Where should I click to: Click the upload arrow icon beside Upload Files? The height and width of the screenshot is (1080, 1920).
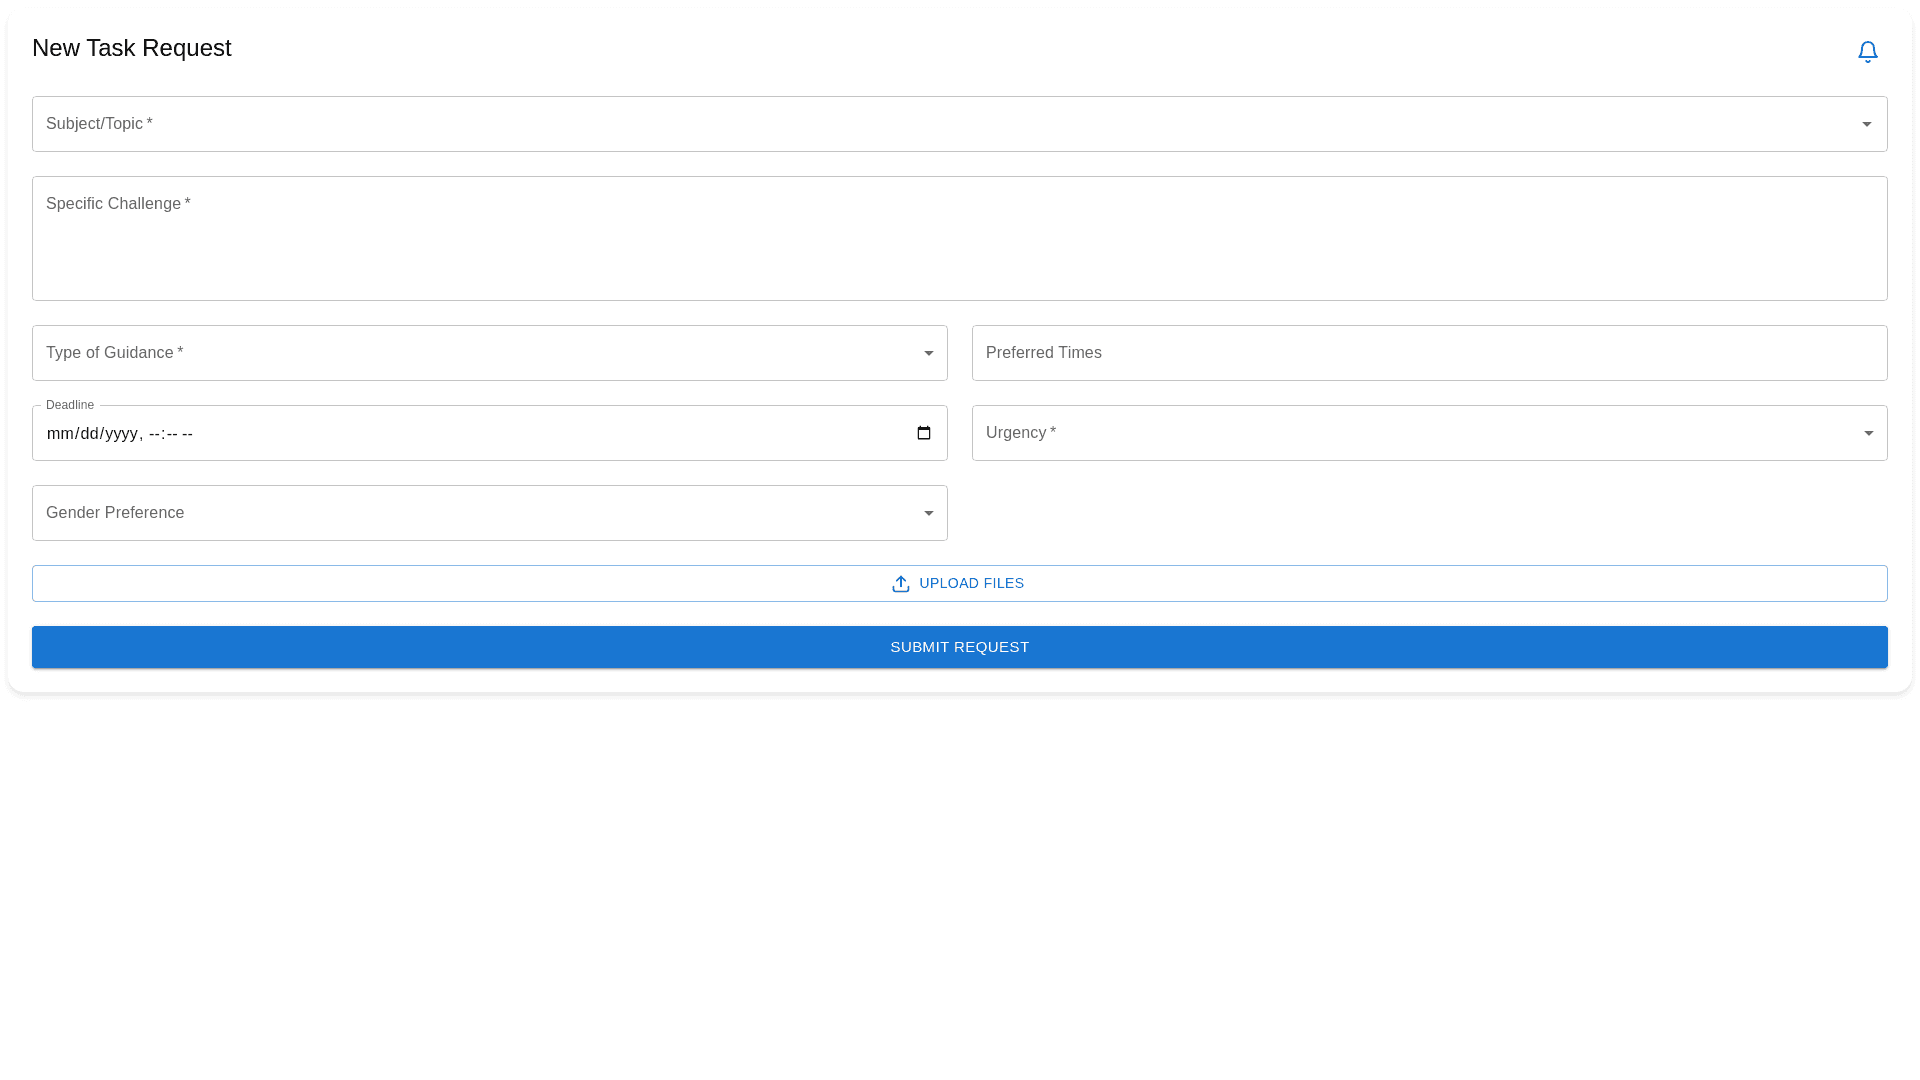coord(900,583)
